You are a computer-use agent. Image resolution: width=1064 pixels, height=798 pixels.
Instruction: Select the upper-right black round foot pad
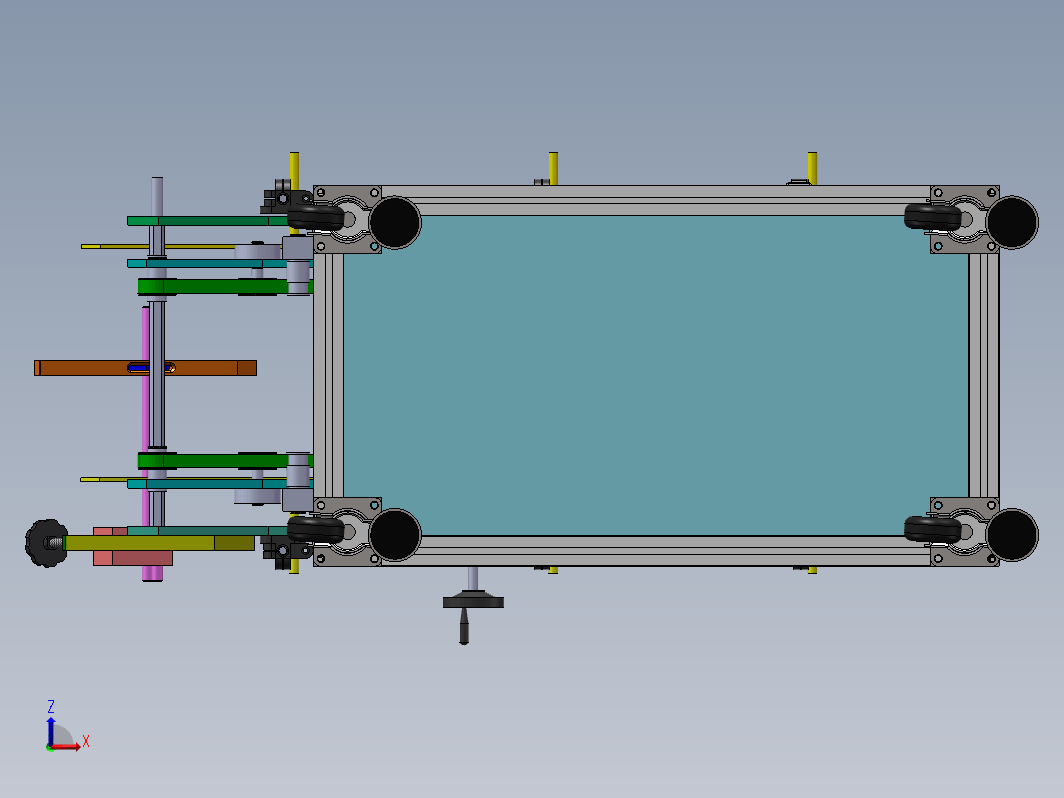(1012, 223)
